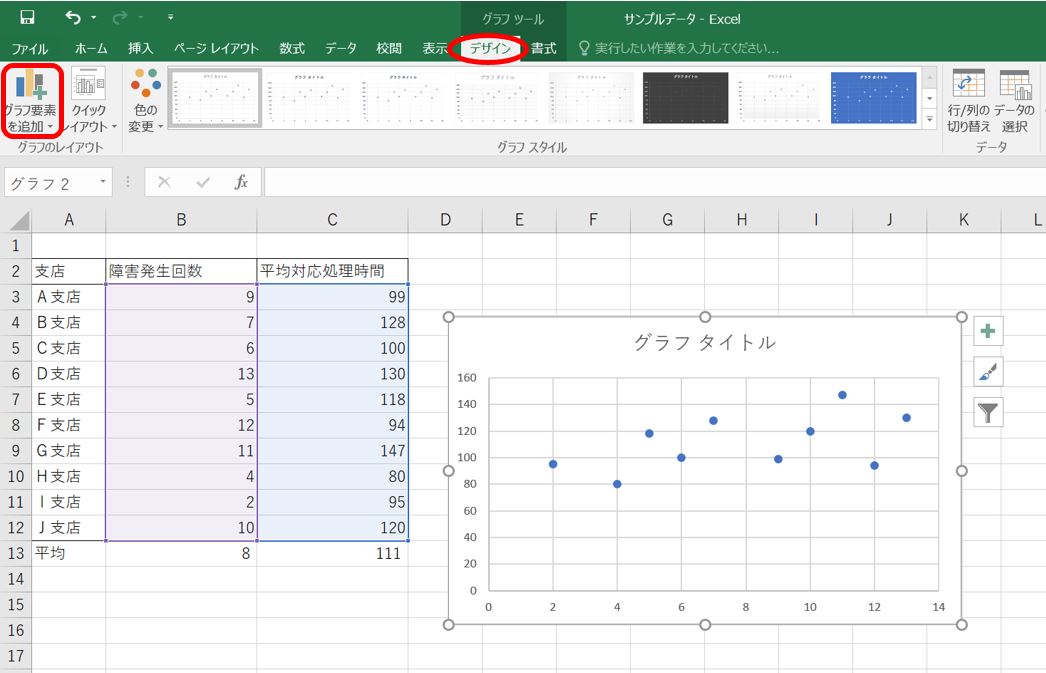Open the Name Box dropdown arrow
Image resolution: width=1046 pixels, height=673 pixels.
point(103,182)
